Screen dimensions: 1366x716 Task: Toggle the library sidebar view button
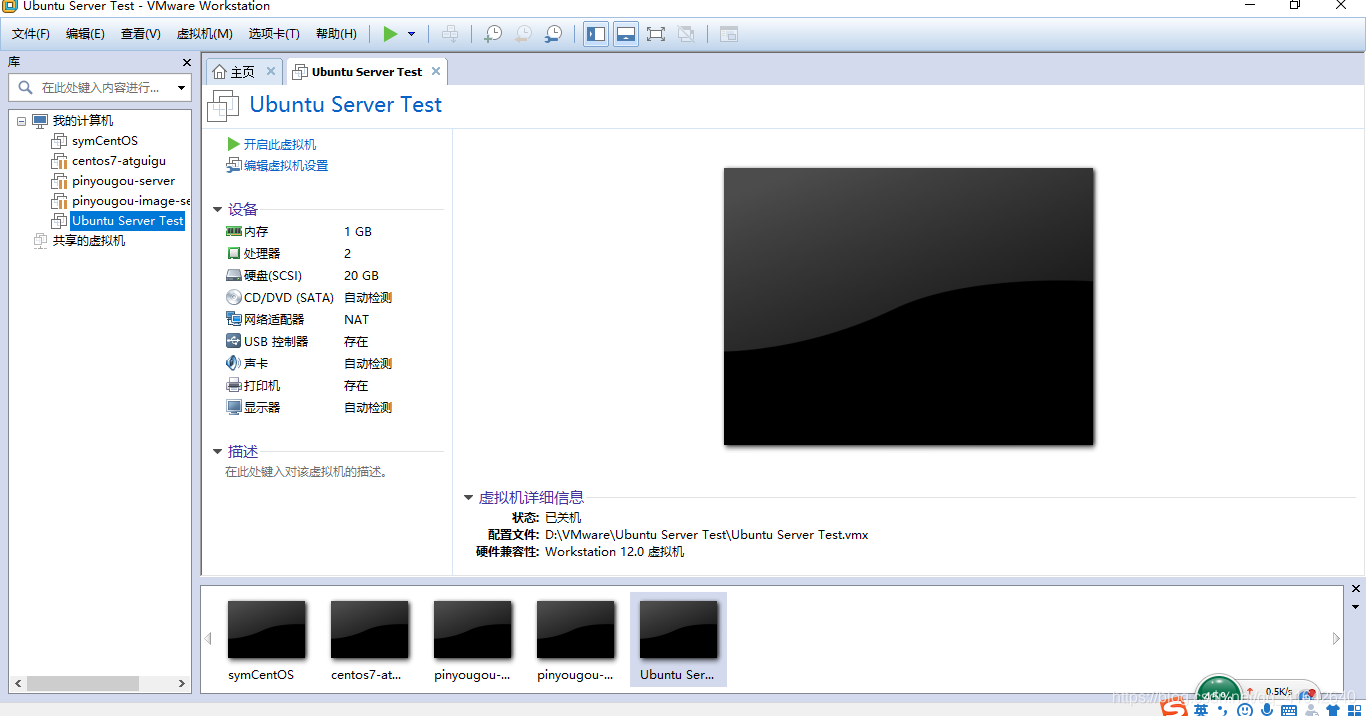[596, 34]
